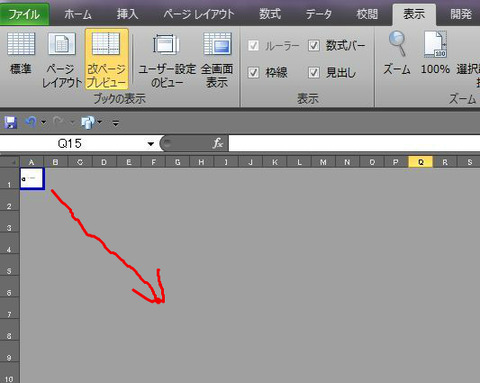Open the Developer (開発) tab
Screen dimensions: 480x383
click(x=461, y=14)
